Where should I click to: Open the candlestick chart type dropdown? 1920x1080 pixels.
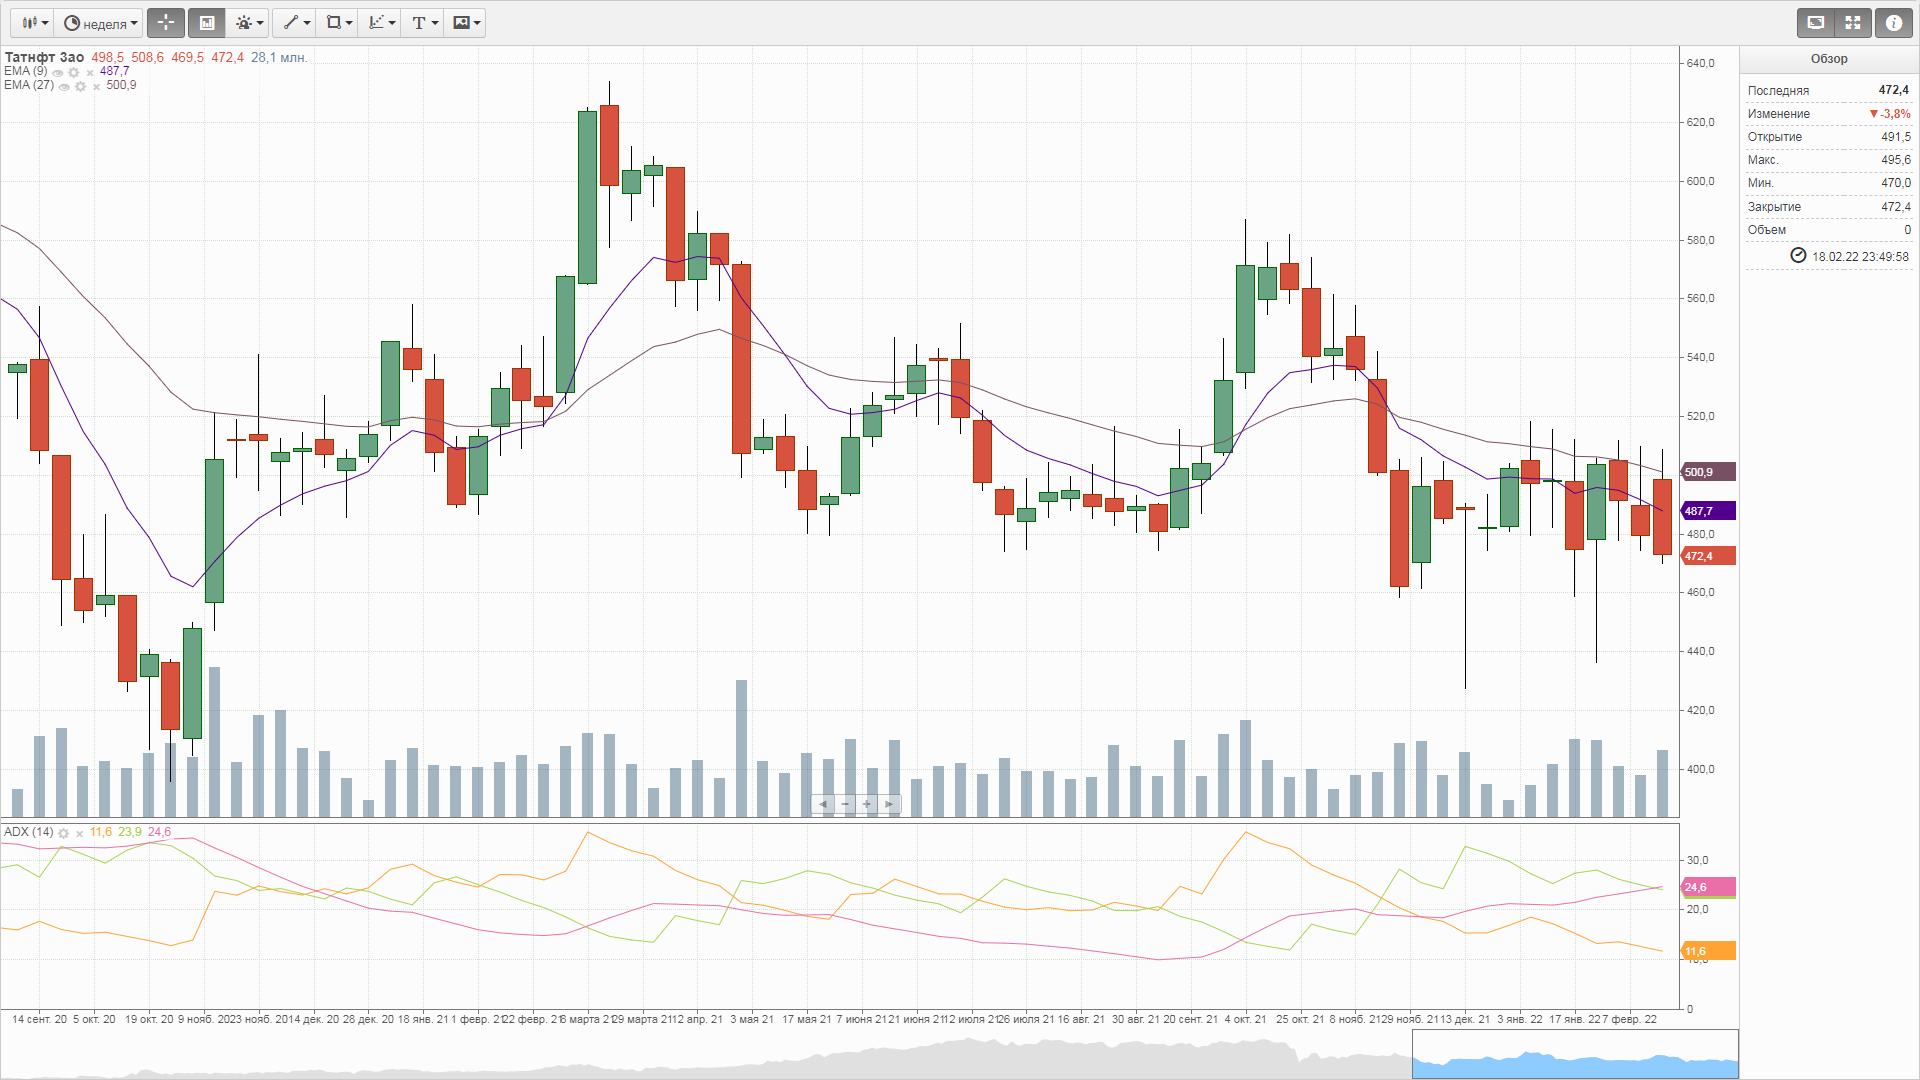click(35, 23)
